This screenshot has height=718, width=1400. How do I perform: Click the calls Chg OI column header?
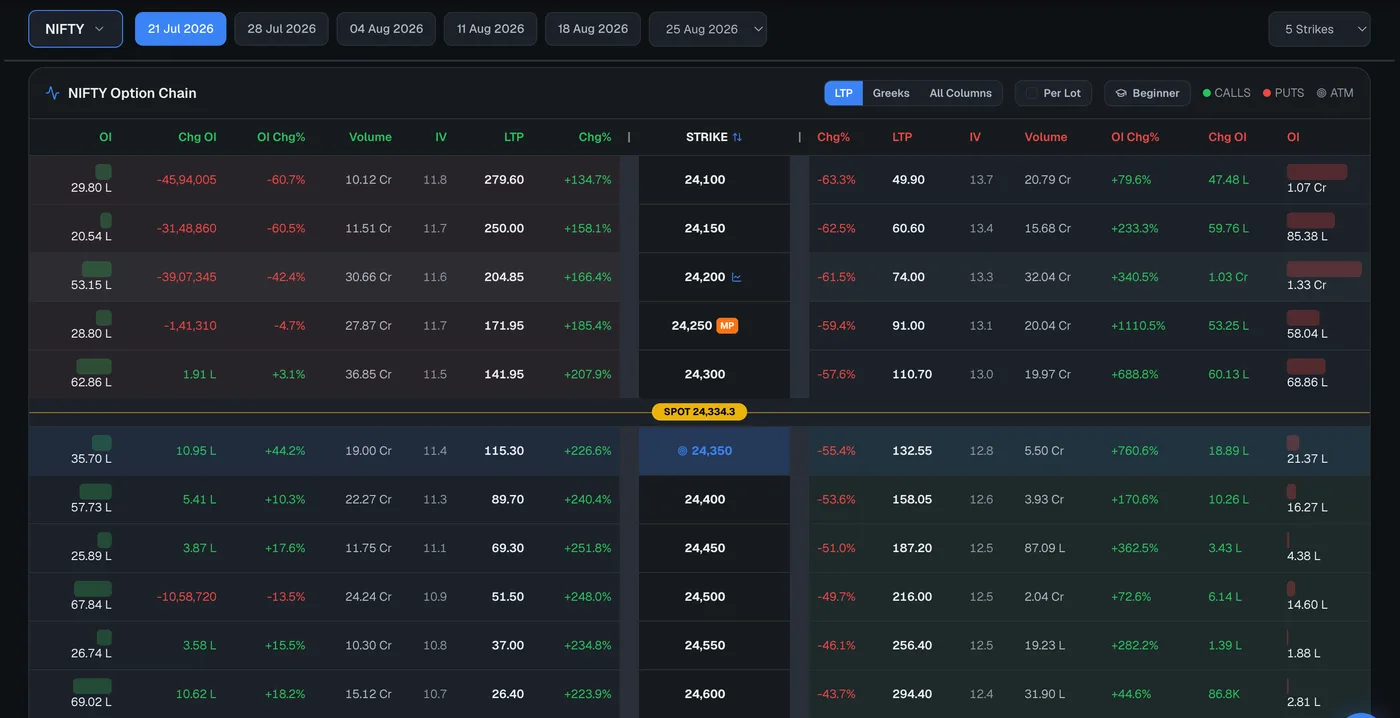tap(196, 137)
